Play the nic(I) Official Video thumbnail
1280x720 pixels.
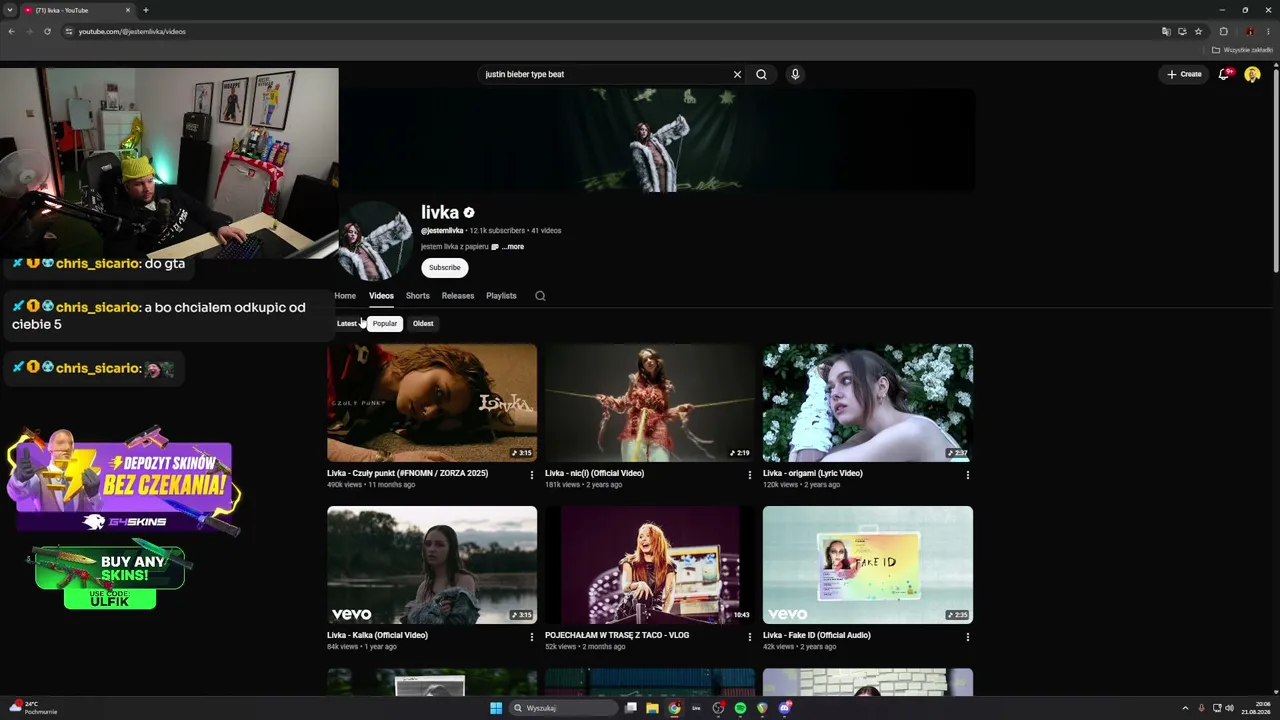pos(650,403)
